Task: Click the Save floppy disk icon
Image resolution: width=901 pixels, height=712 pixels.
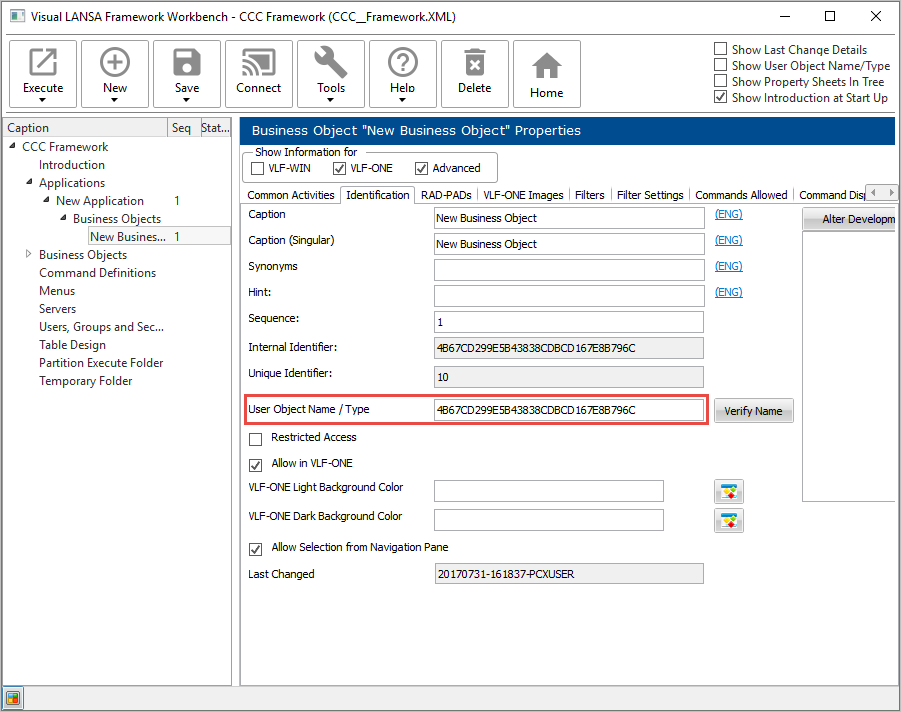Action: pos(187,64)
